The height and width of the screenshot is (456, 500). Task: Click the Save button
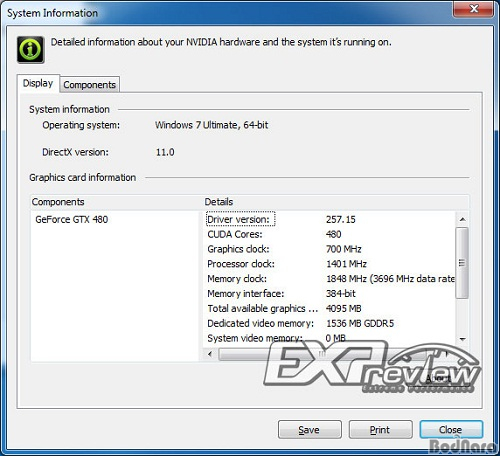310,430
